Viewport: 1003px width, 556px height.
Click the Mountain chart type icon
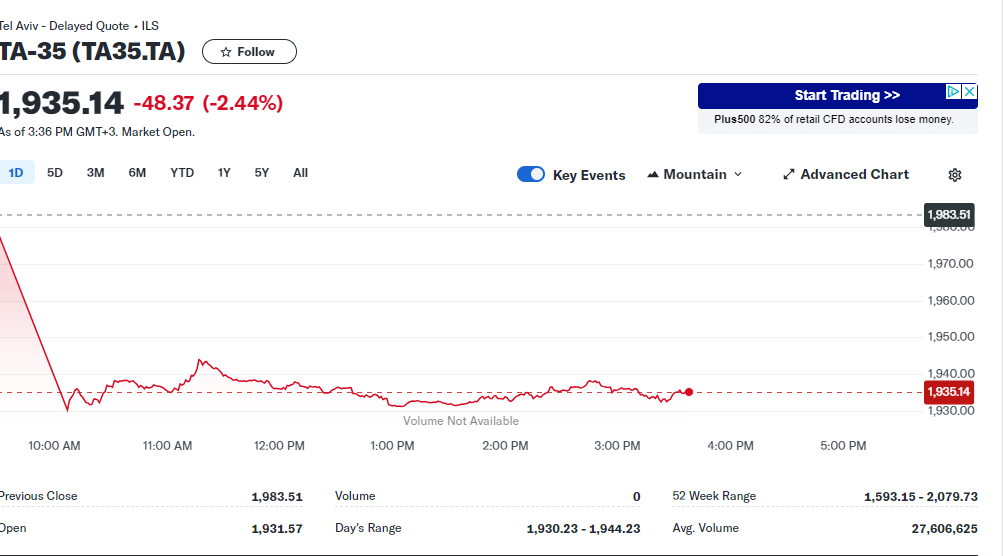pyautogui.click(x=653, y=175)
